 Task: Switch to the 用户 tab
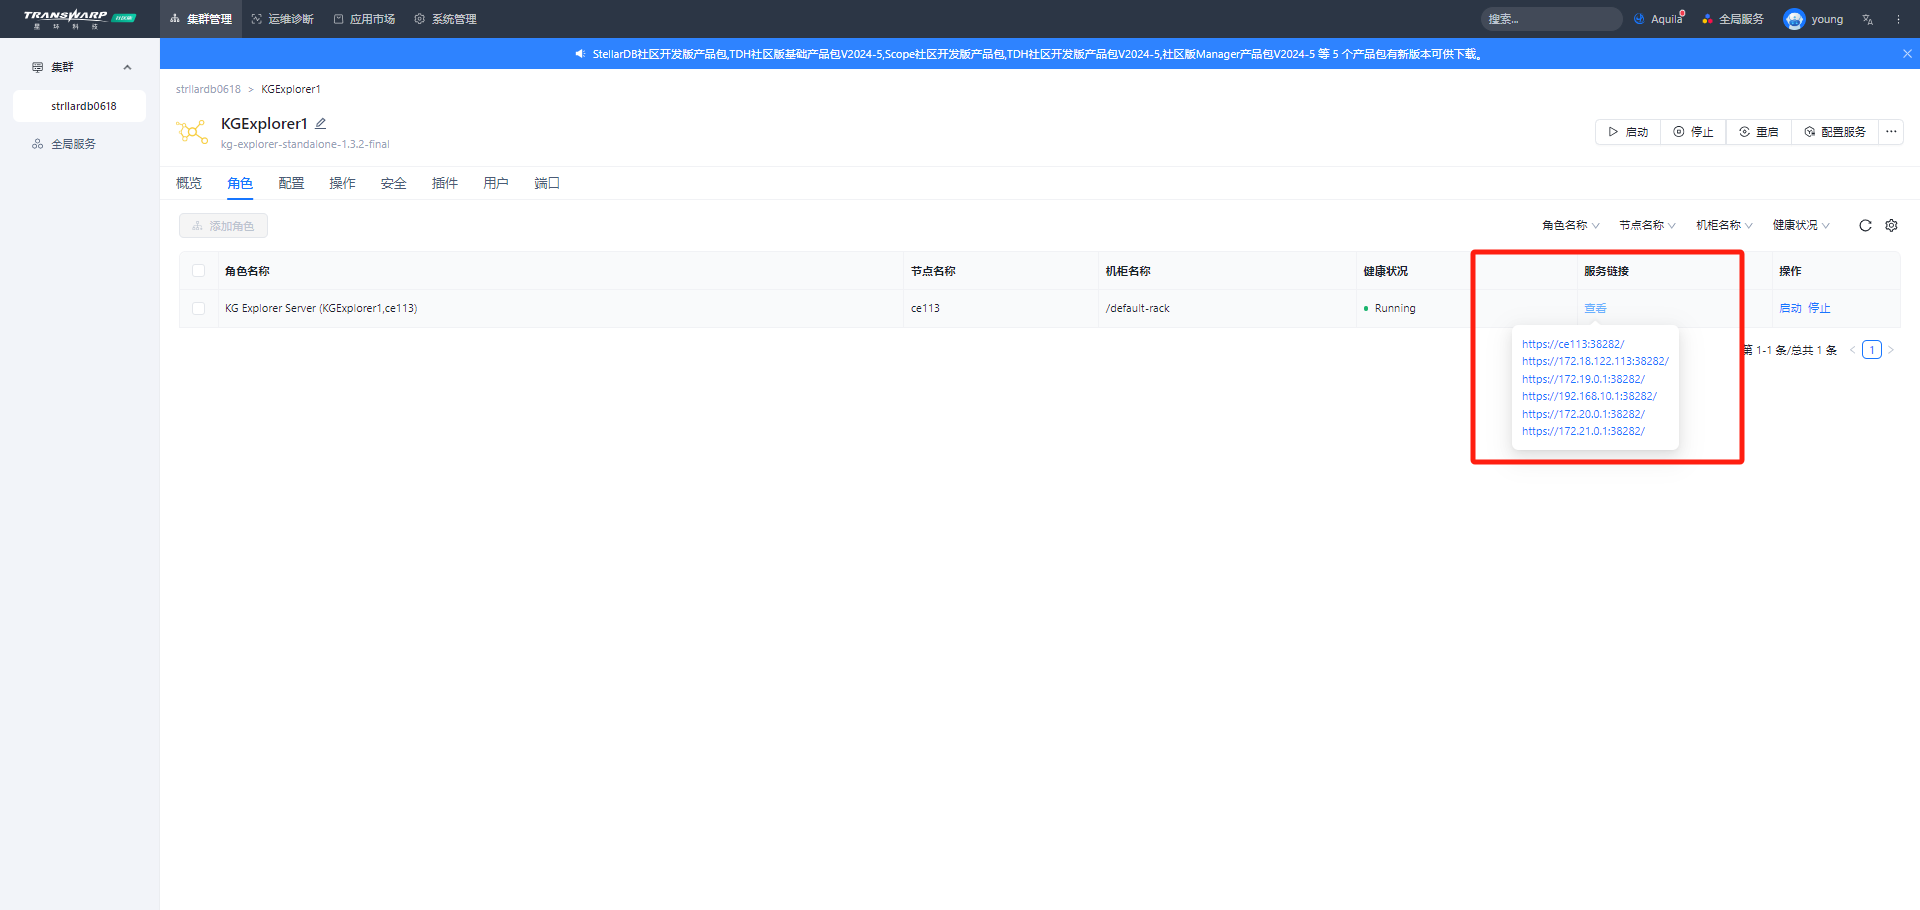click(x=496, y=183)
